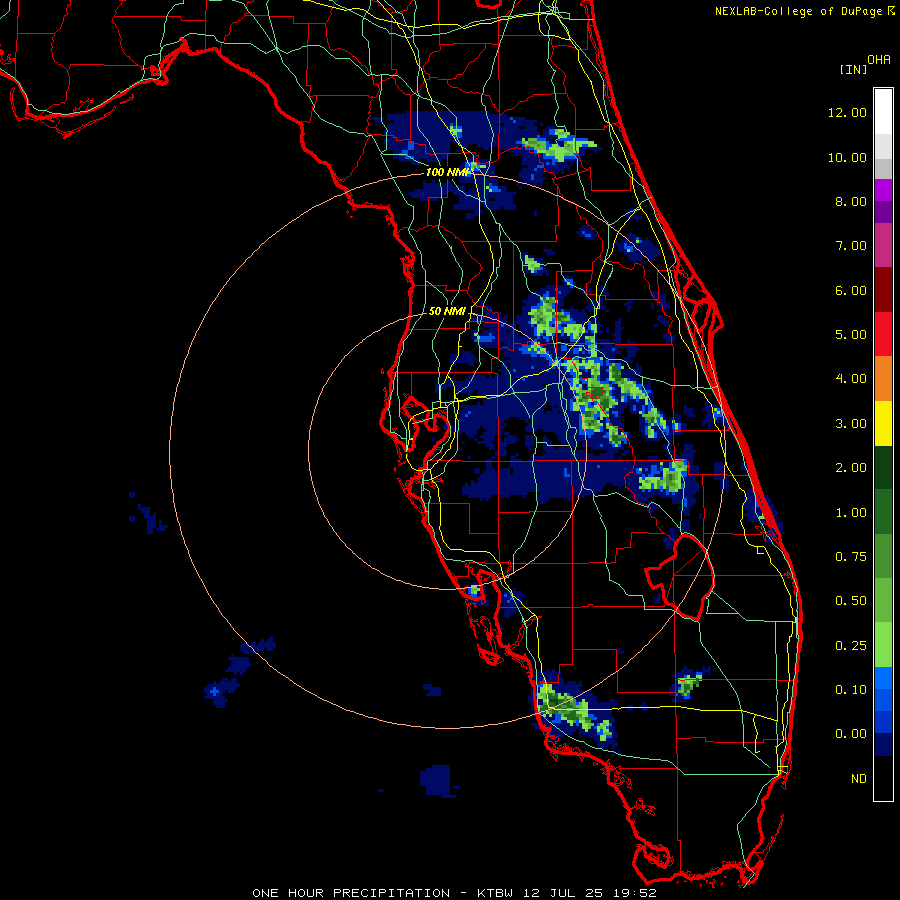Click the 3.00 legend value
This screenshot has height=900, width=900.
851,424
